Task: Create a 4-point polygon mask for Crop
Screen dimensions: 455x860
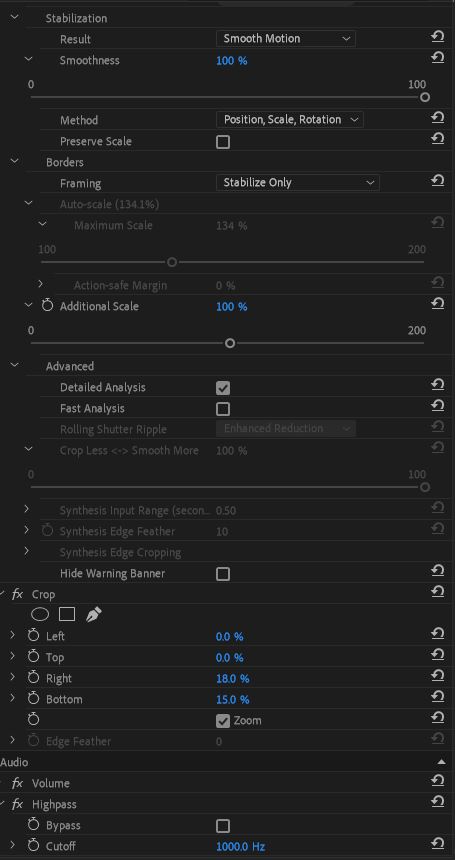Action: [x=67, y=615]
